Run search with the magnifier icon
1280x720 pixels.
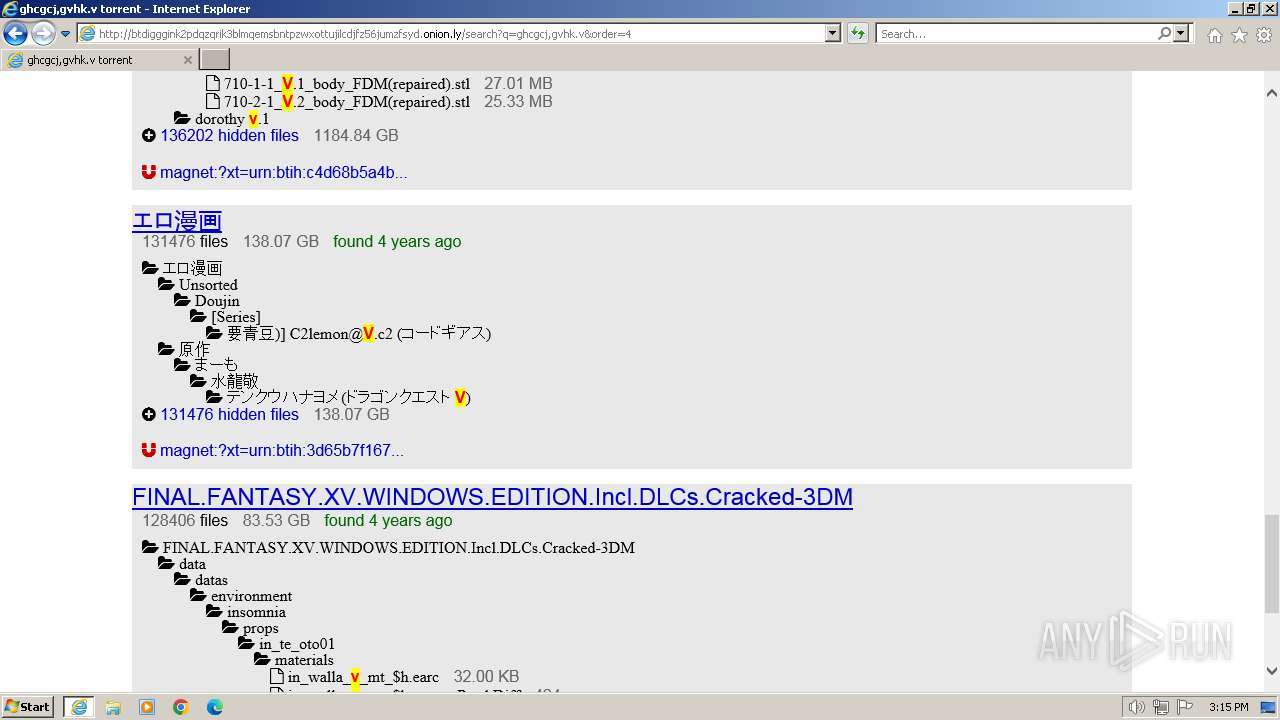(x=1164, y=34)
